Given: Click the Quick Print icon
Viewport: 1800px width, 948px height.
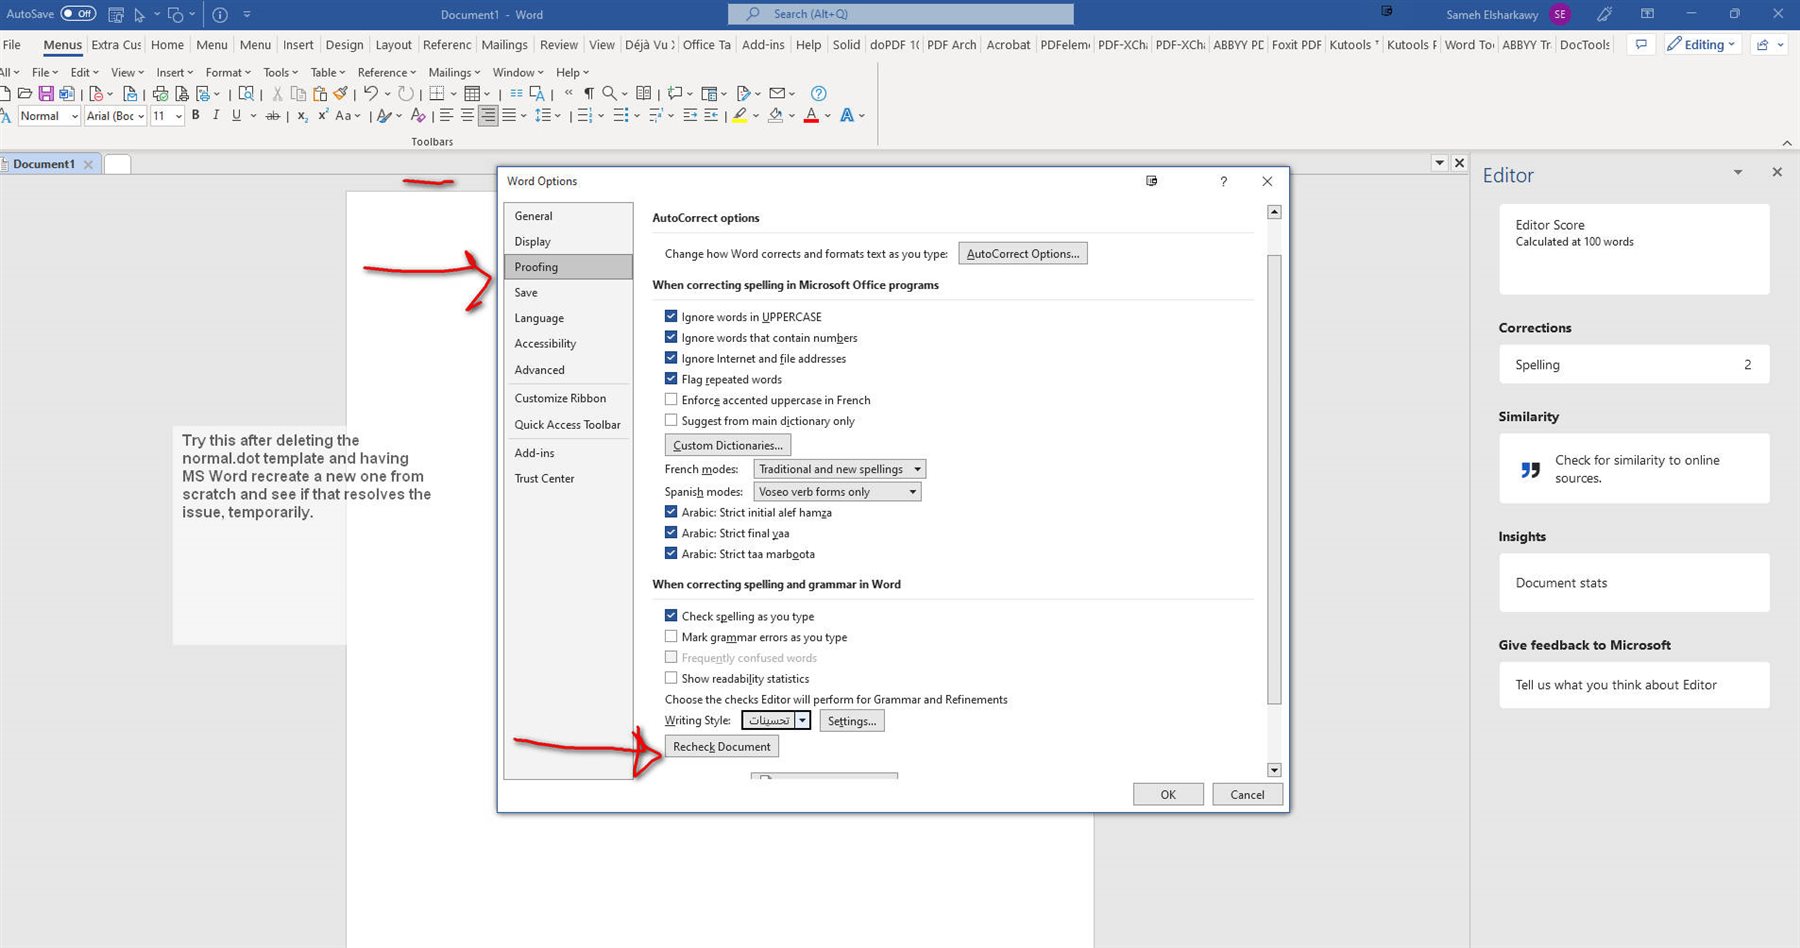Looking at the screenshot, I should 160,93.
